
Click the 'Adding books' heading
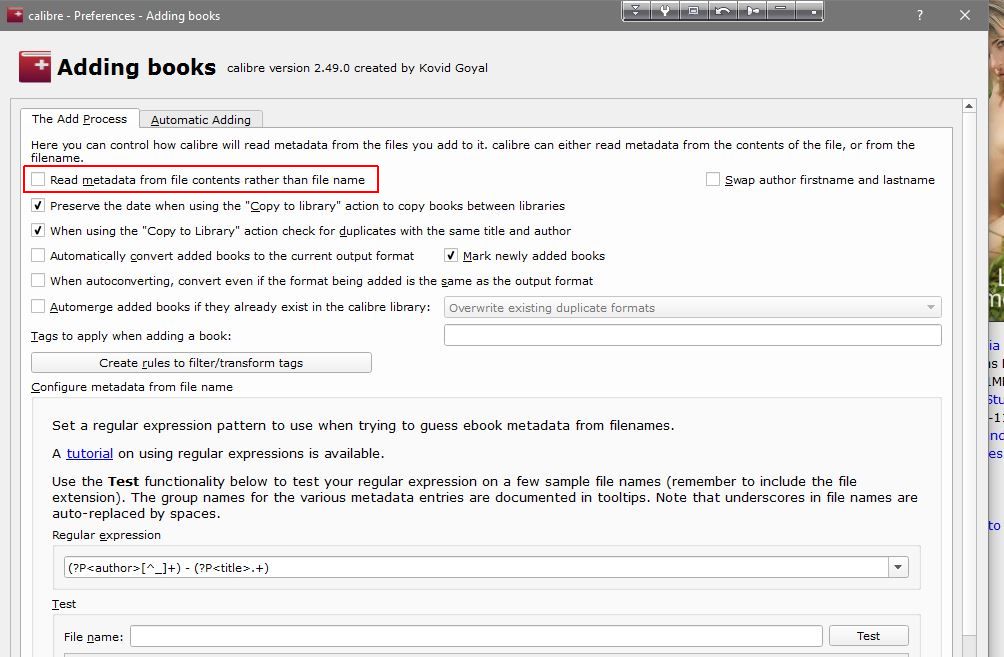click(x=136, y=67)
